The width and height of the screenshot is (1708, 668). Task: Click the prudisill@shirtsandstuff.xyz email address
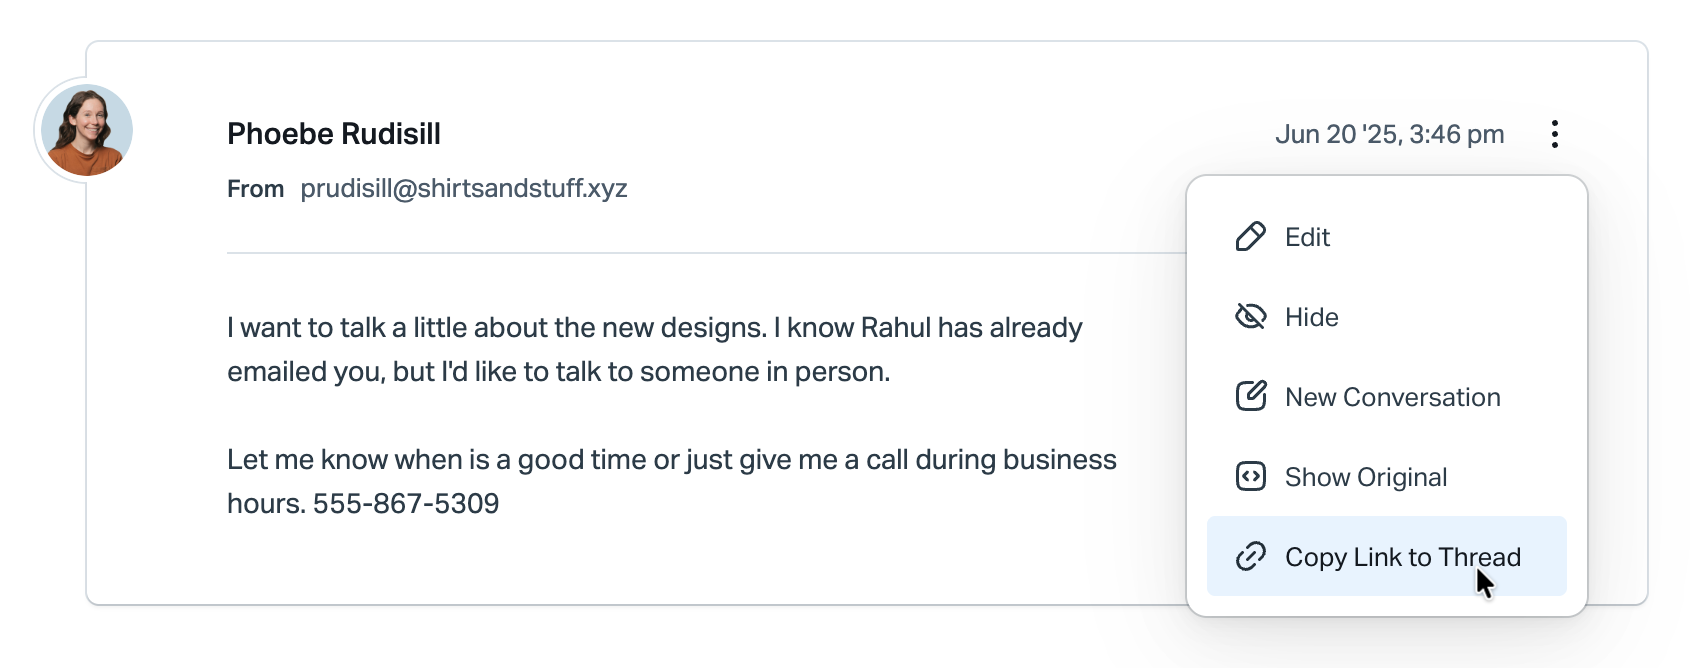click(x=463, y=188)
